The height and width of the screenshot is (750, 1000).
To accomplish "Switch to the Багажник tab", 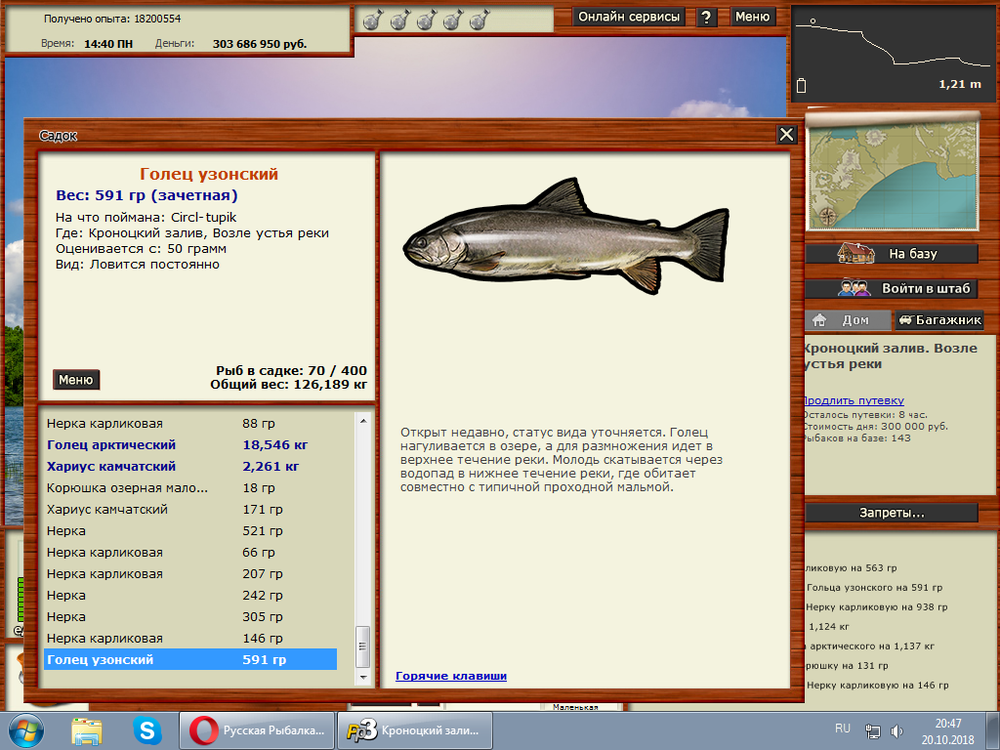I will 938,321.
